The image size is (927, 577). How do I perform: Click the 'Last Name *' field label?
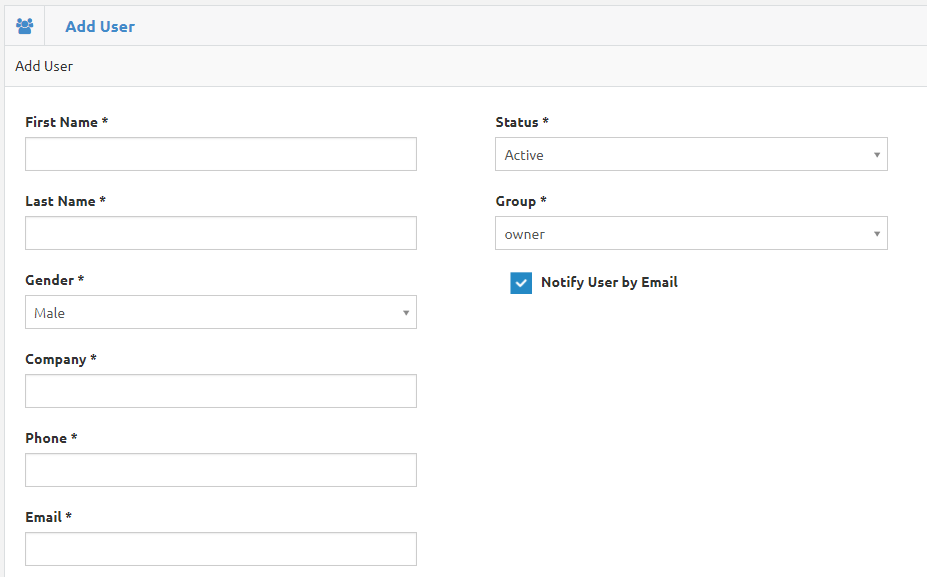65,201
